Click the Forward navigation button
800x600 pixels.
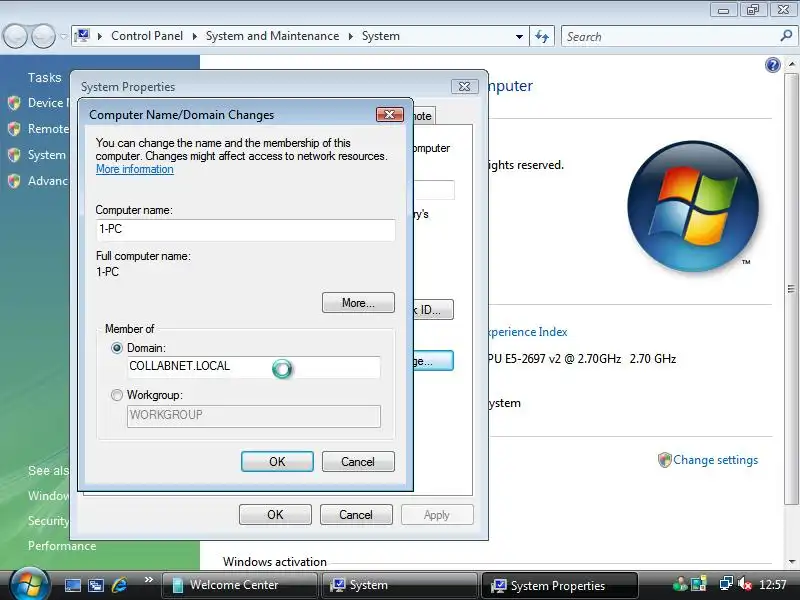pyautogui.click(x=43, y=36)
